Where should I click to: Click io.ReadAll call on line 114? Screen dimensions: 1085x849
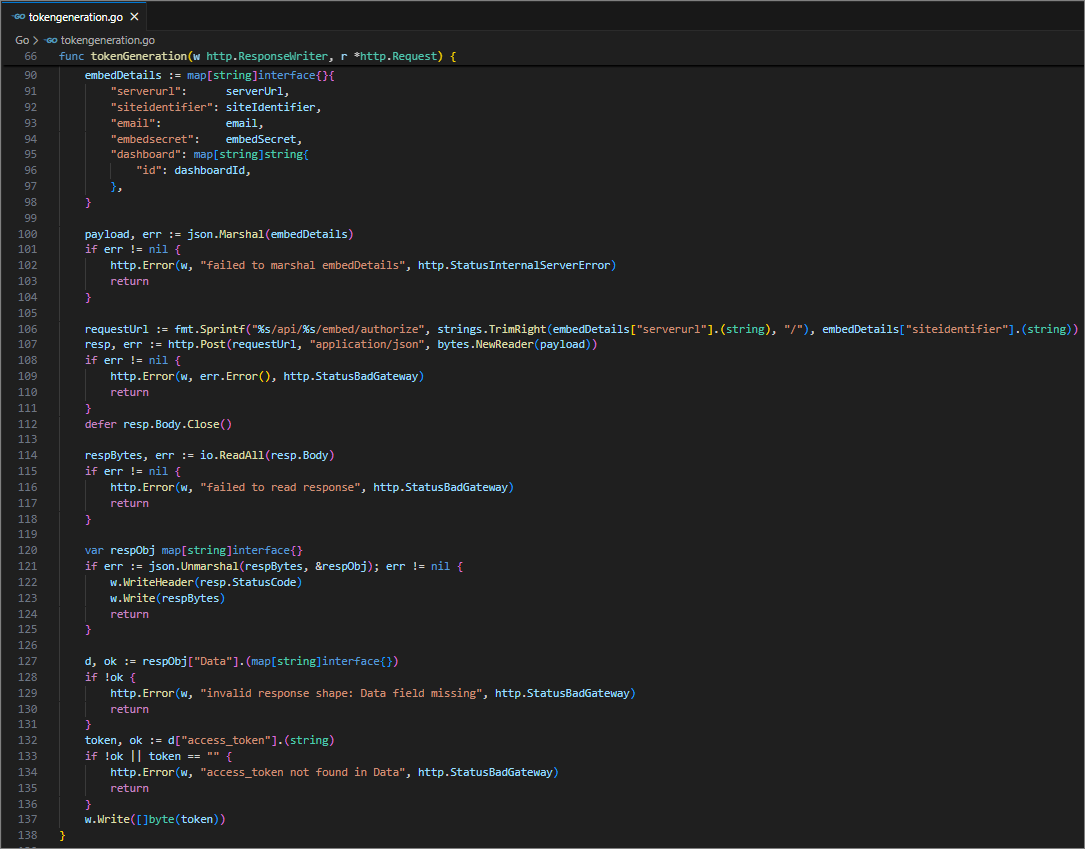click(x=219, y=455)
